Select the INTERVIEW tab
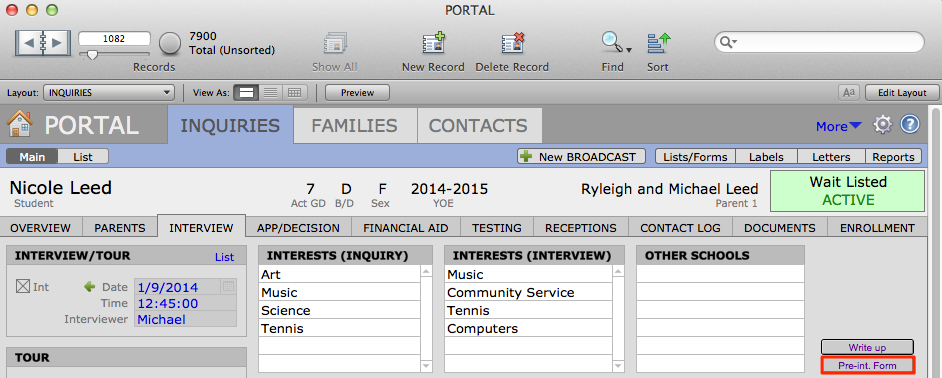Screen dimensions: 942x378 201,228
